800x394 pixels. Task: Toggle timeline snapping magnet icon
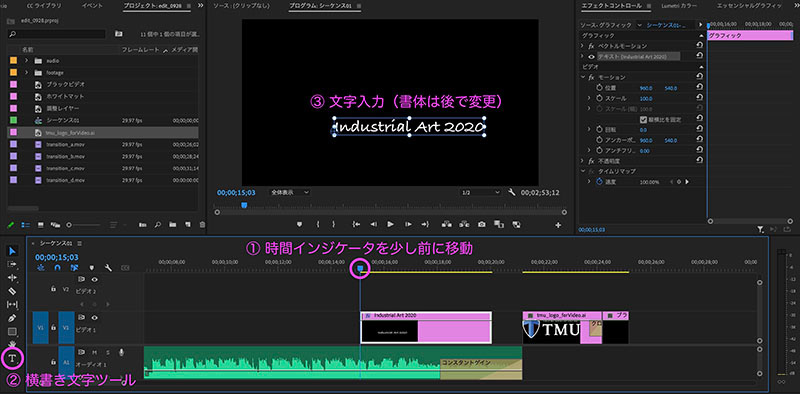pos(58,267)
